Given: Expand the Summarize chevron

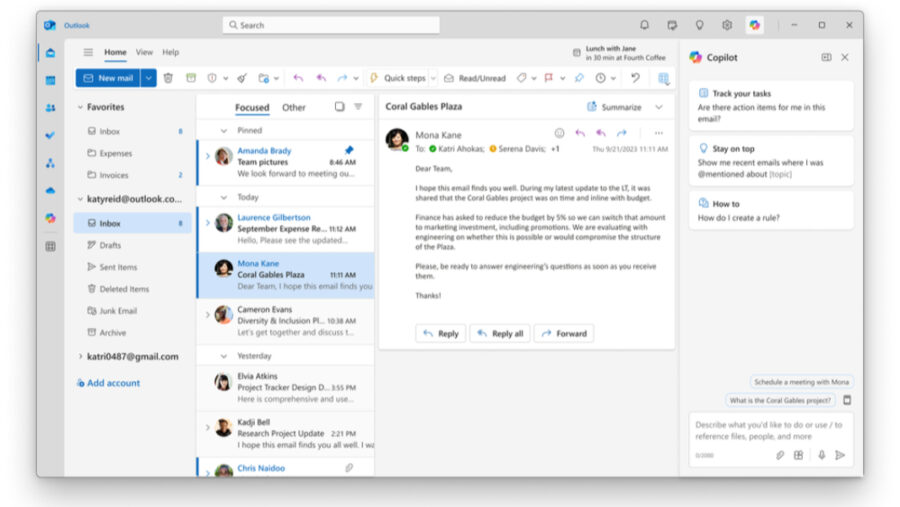Looking at the screenshot, I should tap(659, 107).
